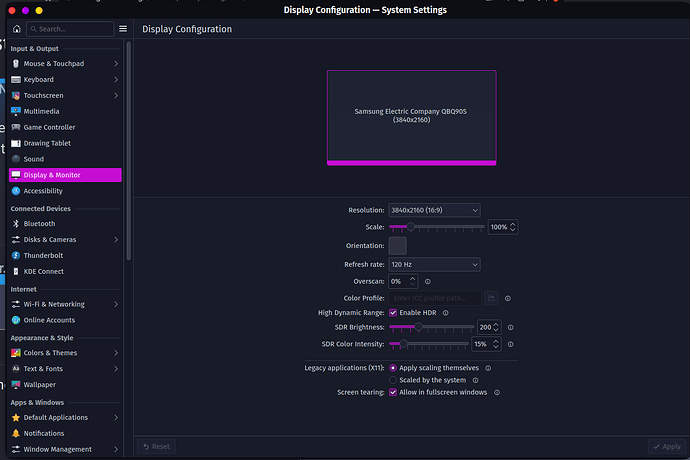Select Display & Monitor in the sidebar
The image size is (690, 460).
pyautogui.click(x=65, y=175)
